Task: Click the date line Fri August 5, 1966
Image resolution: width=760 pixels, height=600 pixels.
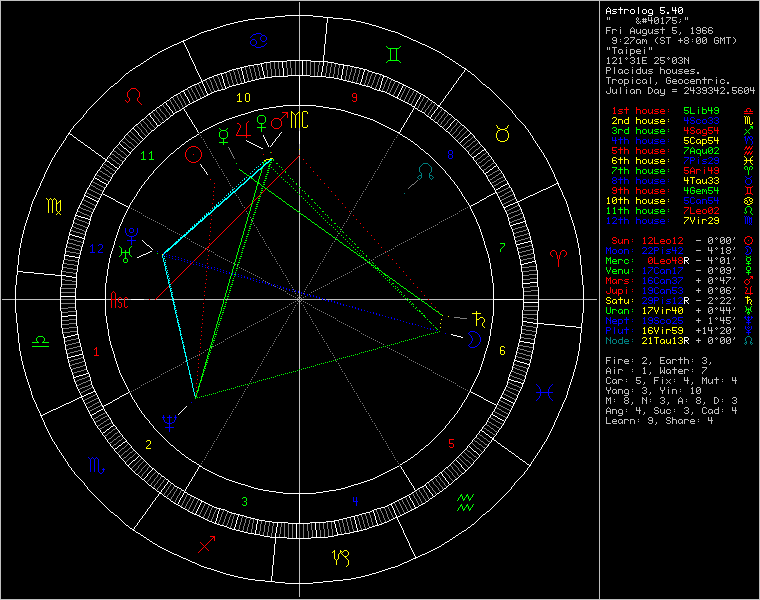Action: (659, 31)
